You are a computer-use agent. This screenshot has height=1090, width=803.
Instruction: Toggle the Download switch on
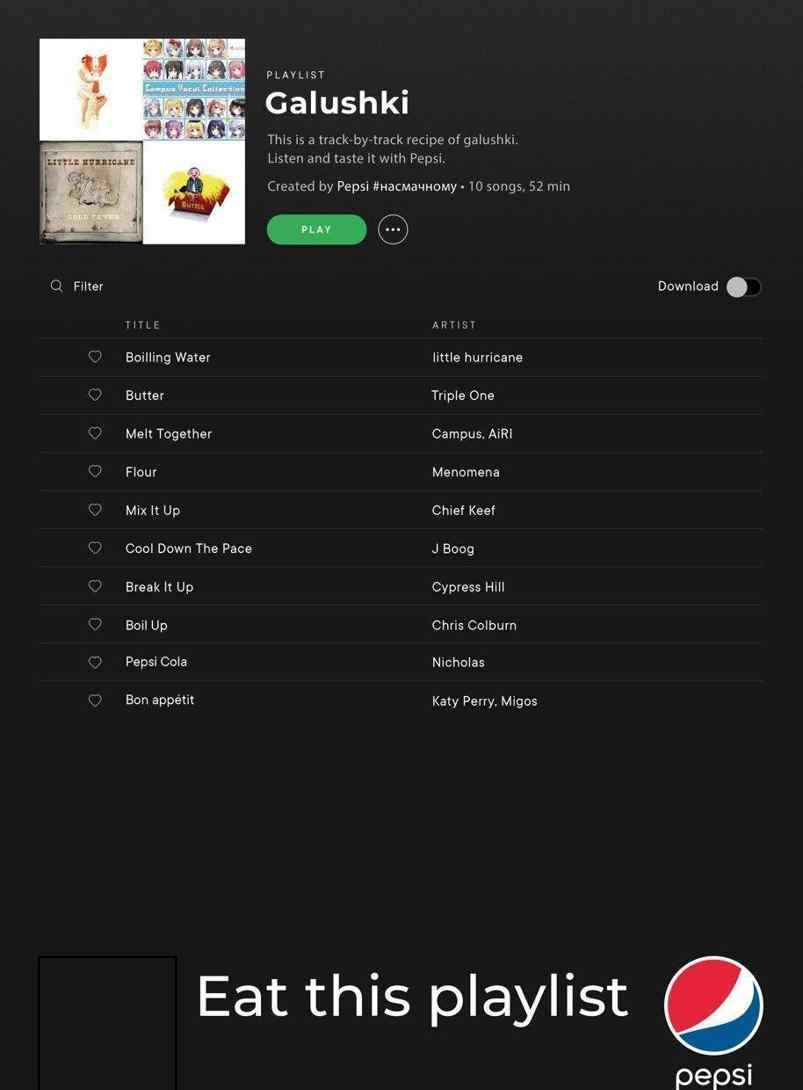coord(744,286)
